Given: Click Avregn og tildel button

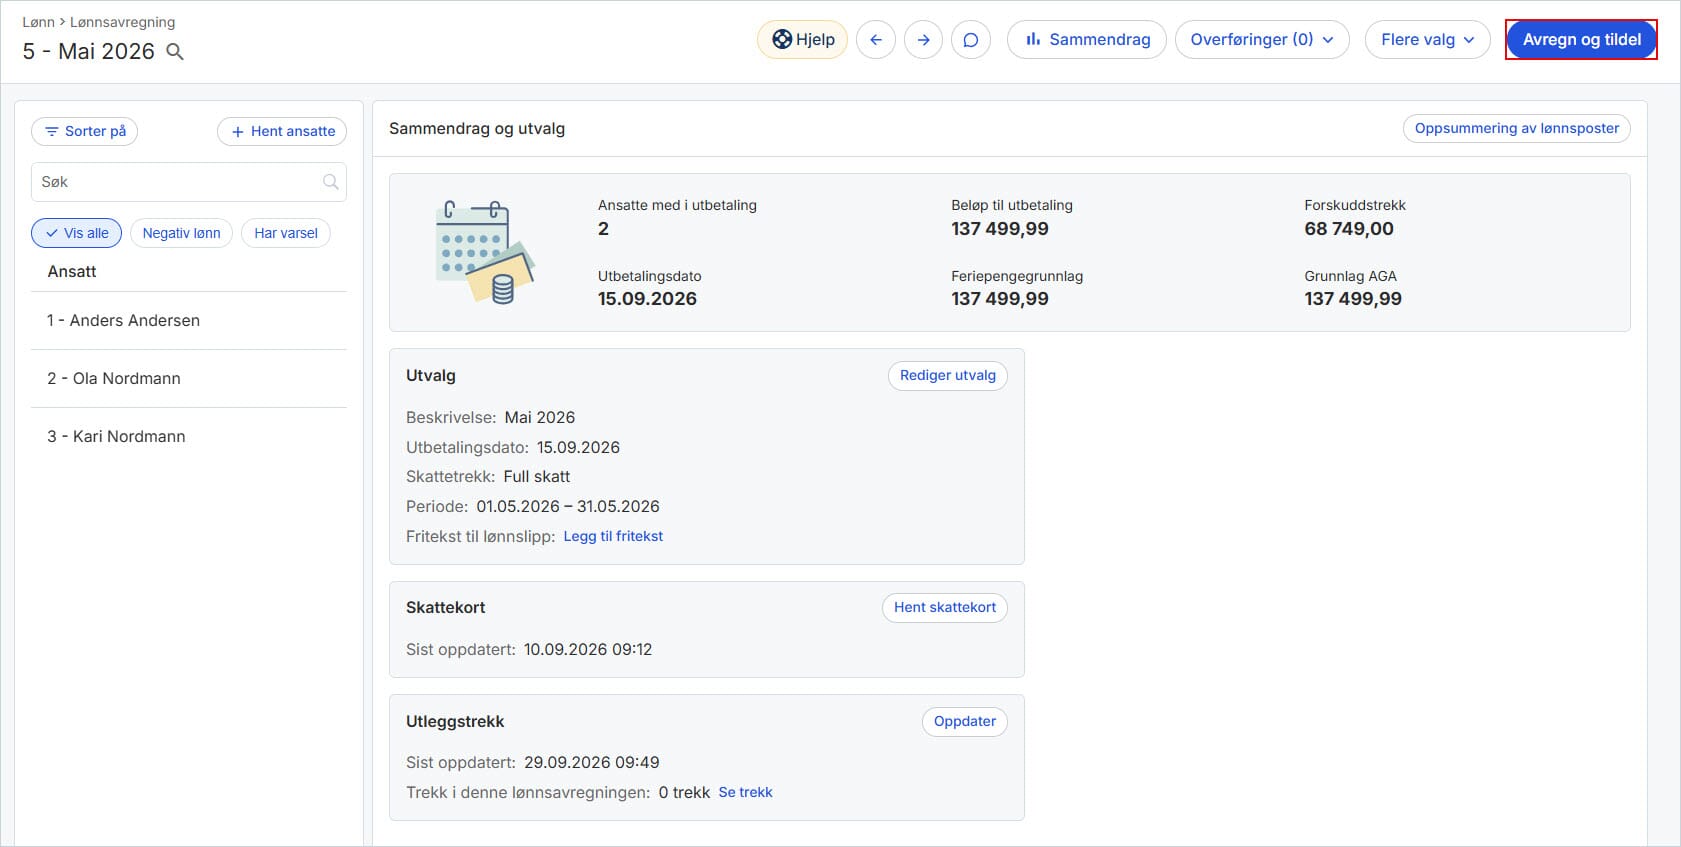Looking at the screenshot, I should pyautogui.click(x=1581, y=40).
